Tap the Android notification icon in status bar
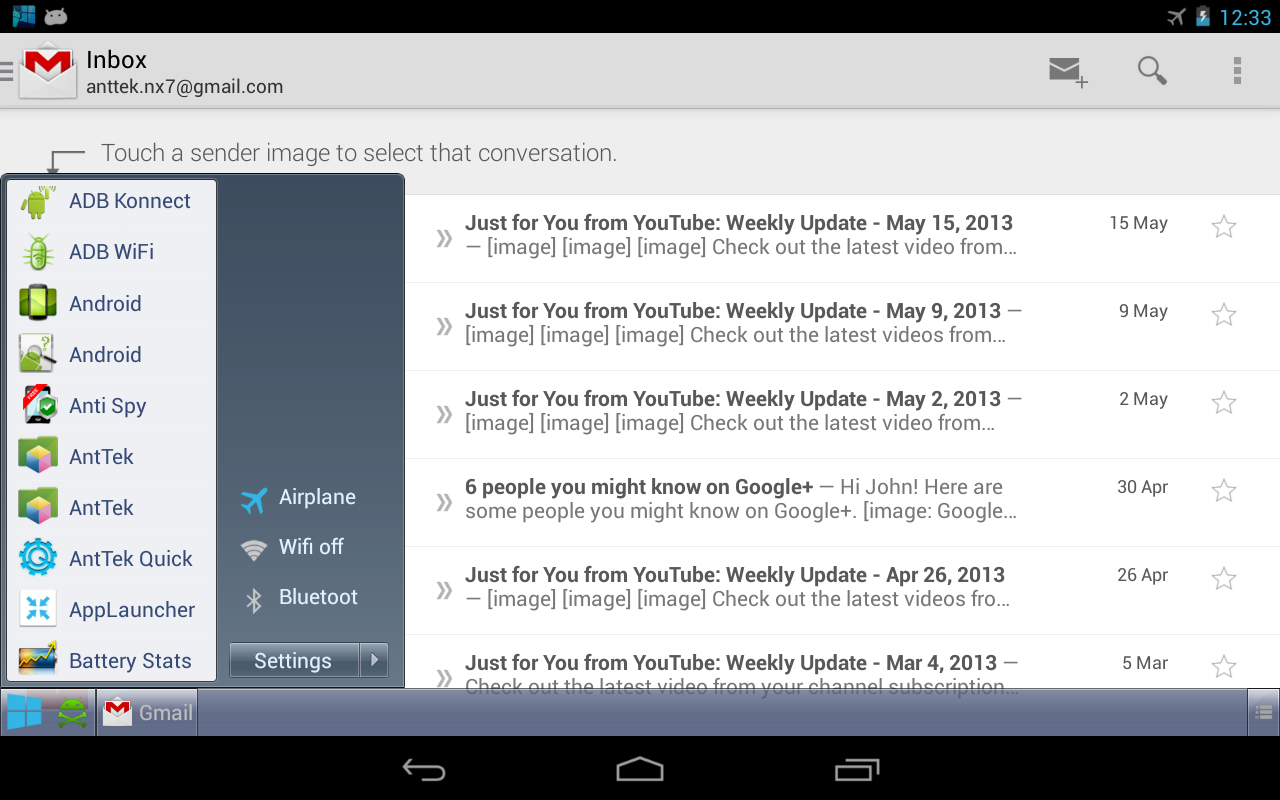1280x800 pixels. click(57, 16)
